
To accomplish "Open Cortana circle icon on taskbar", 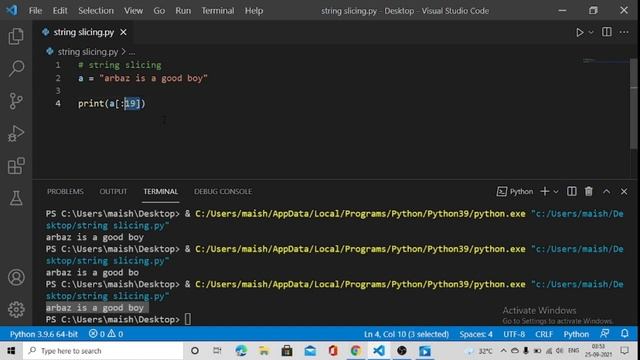I will (x=195, y=351).
